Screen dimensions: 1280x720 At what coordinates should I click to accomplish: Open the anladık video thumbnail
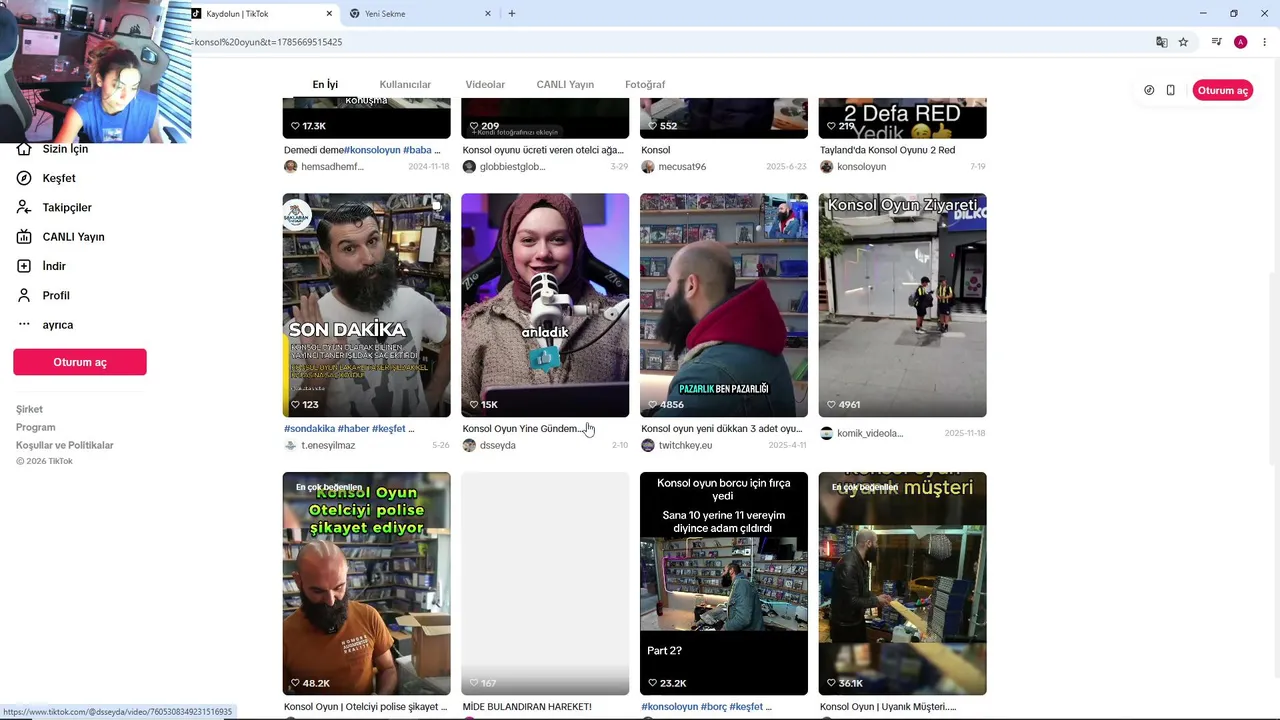click(545, 305)
